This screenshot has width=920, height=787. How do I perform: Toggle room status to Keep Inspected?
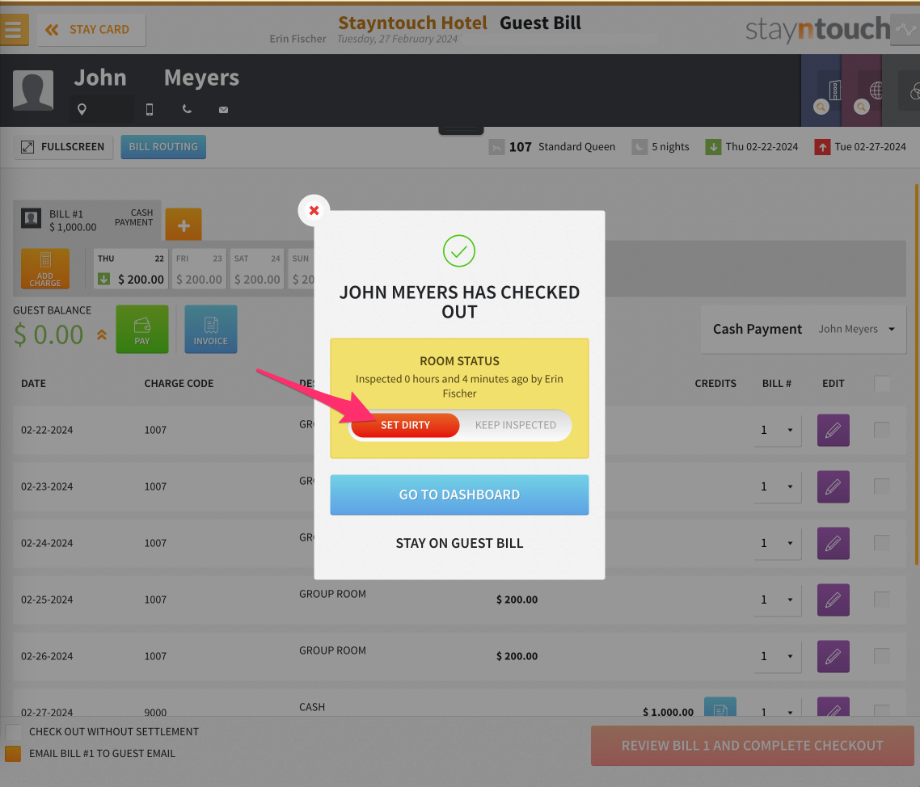point(515,425)
